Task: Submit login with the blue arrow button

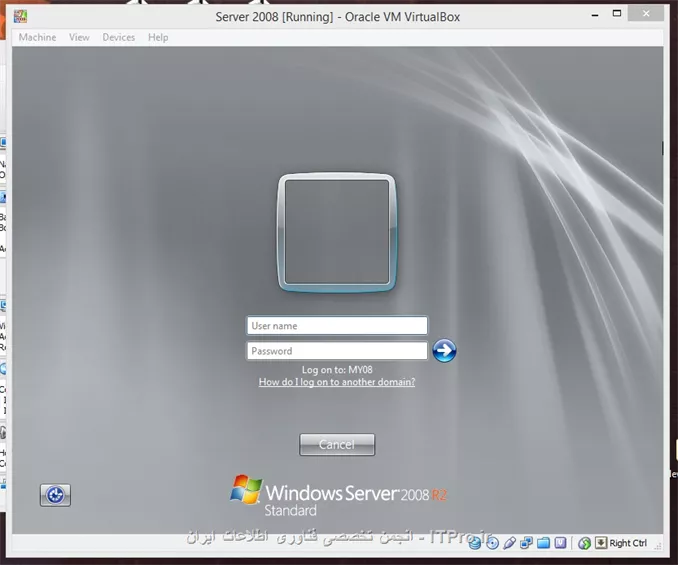Action: pyautogui.click(x=444, y=351)
